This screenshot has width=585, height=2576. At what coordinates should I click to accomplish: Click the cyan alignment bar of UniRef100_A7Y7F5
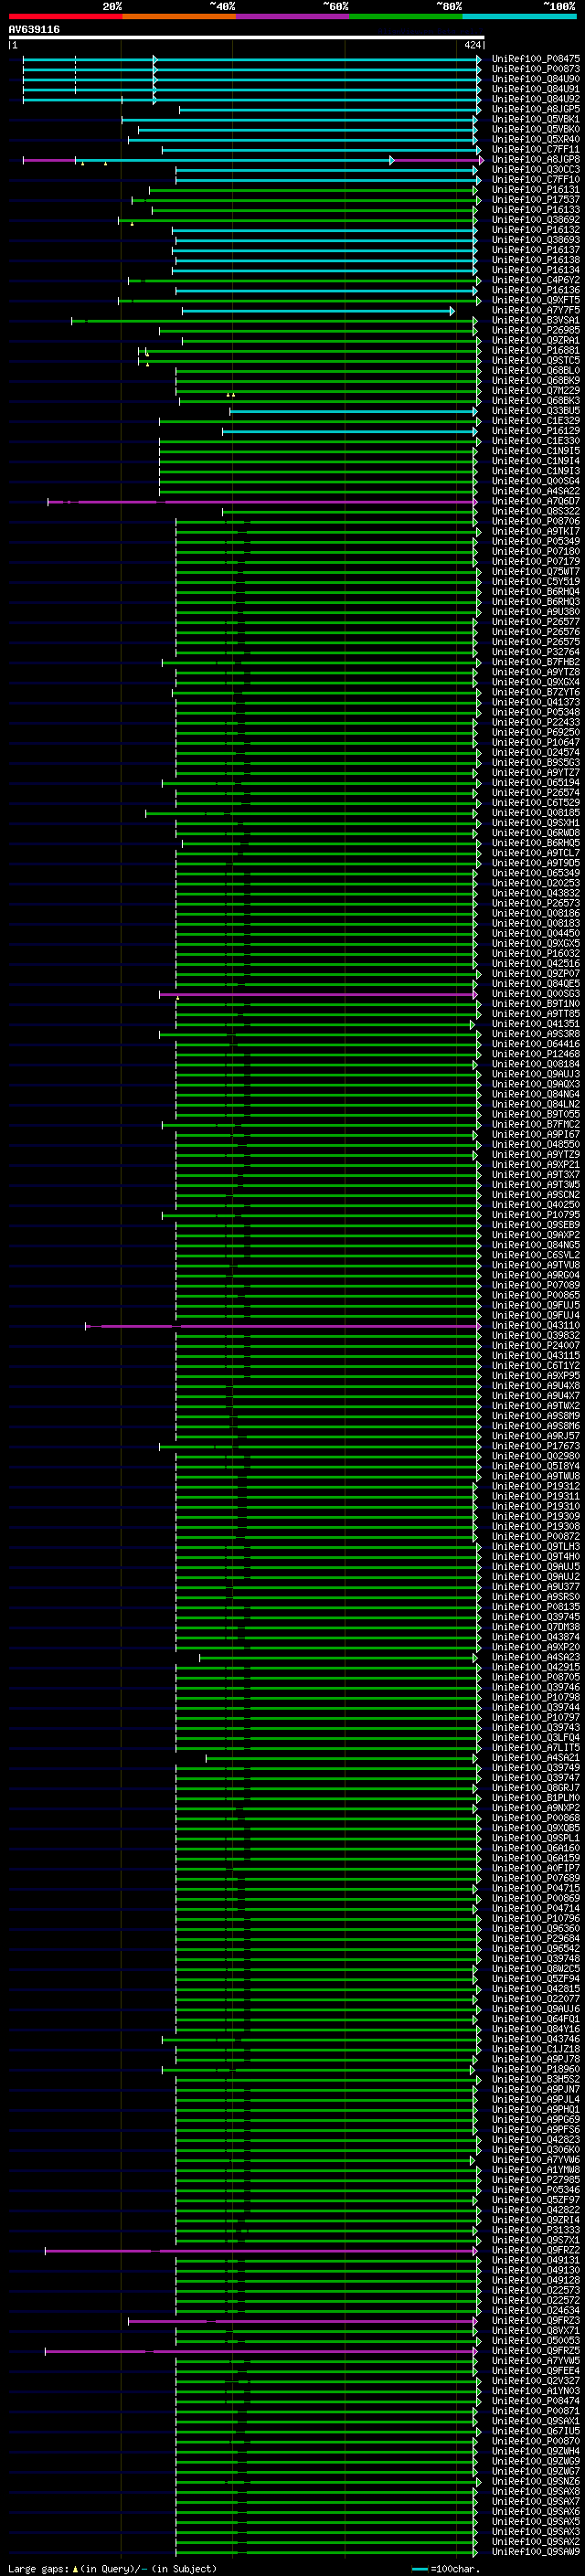pyautogui.click(x=318, y=311)
